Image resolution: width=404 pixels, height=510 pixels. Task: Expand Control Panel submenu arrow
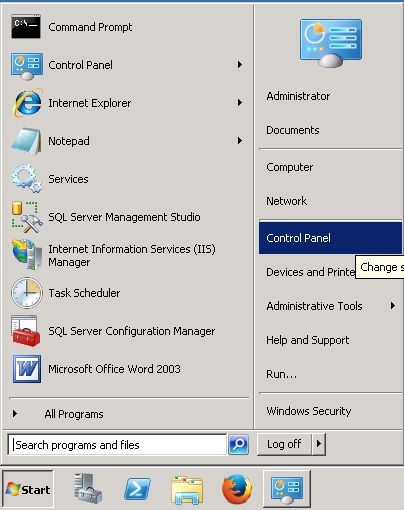pyautogui.click(x=240, y=65)
